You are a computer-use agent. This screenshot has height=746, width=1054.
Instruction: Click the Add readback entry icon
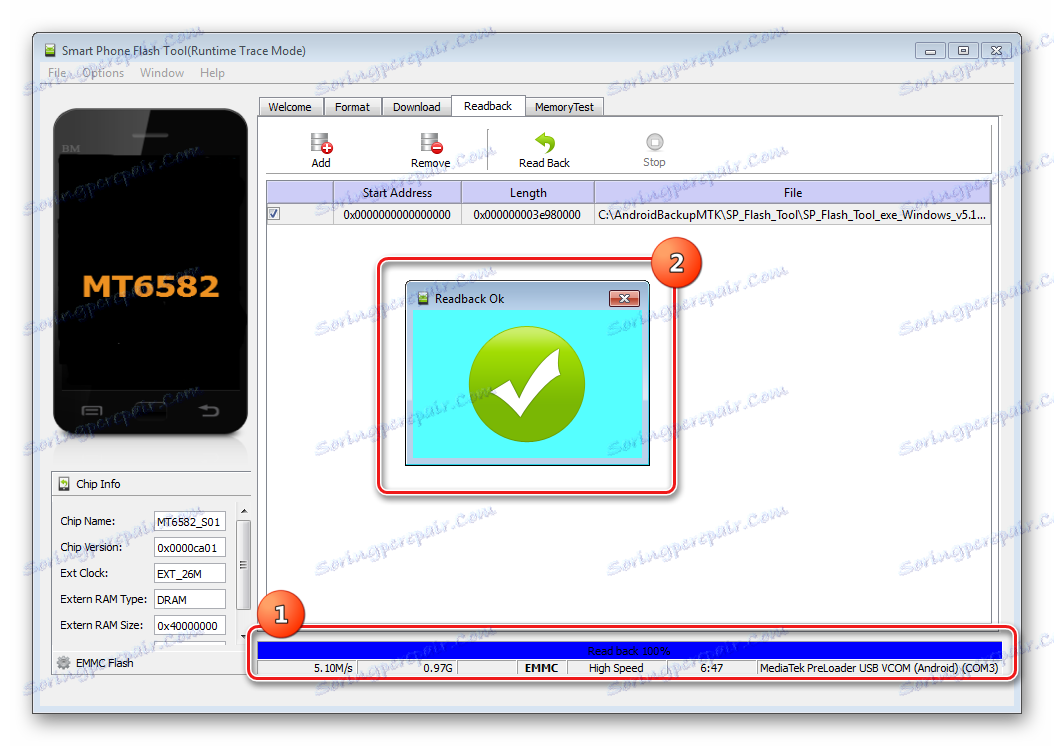321,143
